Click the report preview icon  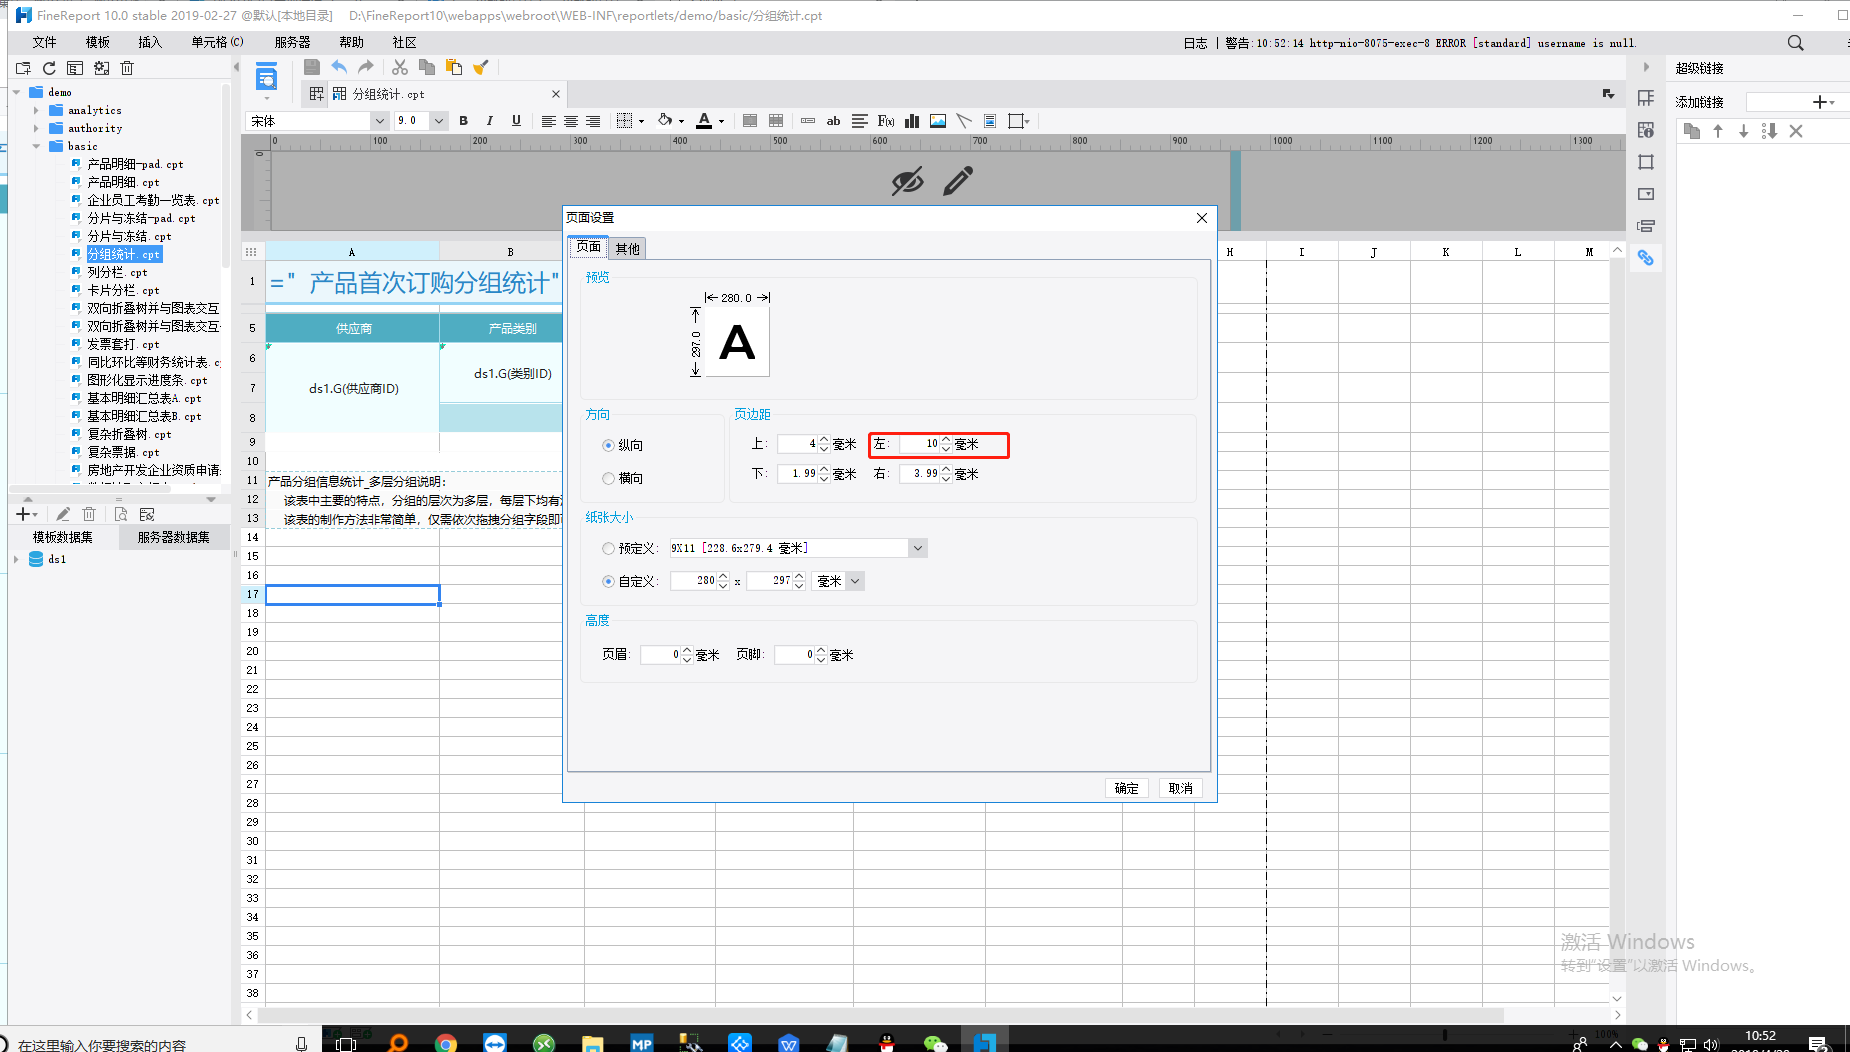266,77
